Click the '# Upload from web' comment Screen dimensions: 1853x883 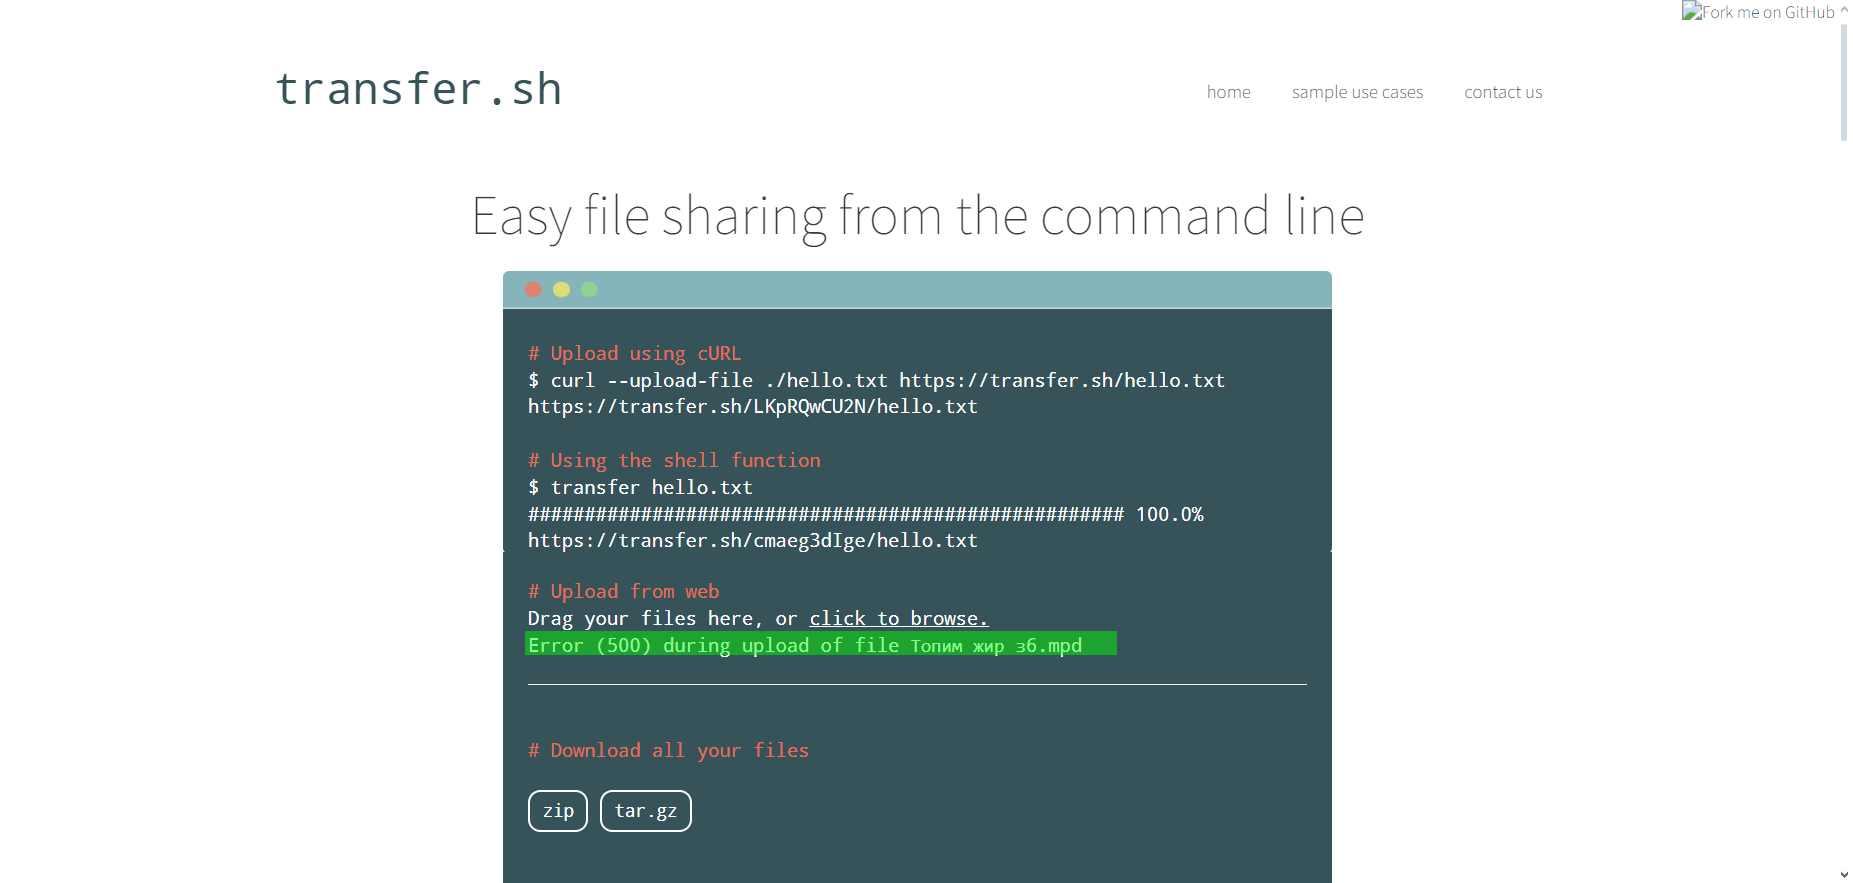coord(623,591)
